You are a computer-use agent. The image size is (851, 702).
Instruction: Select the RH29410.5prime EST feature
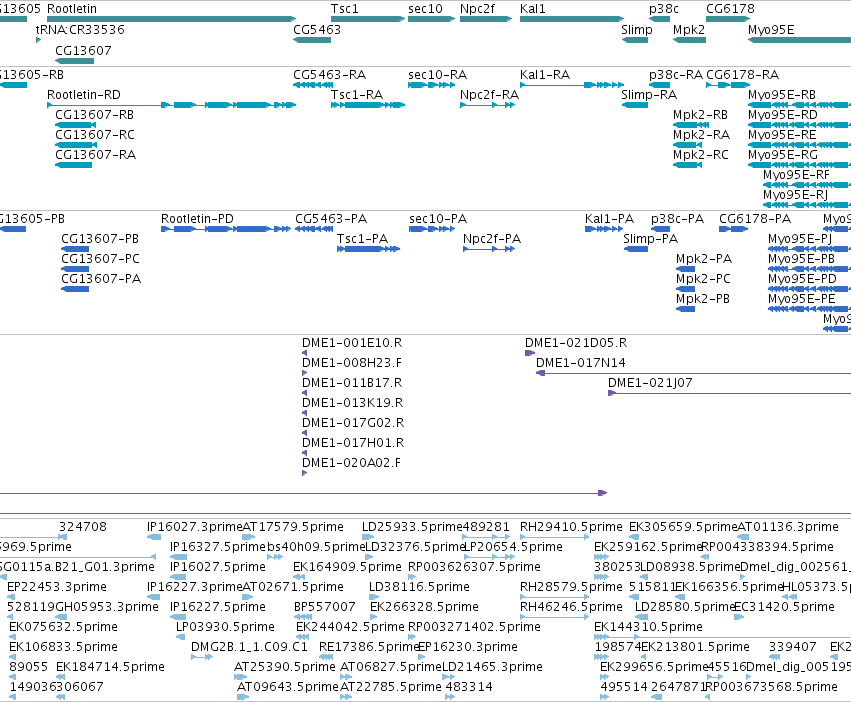coord(555,537)
